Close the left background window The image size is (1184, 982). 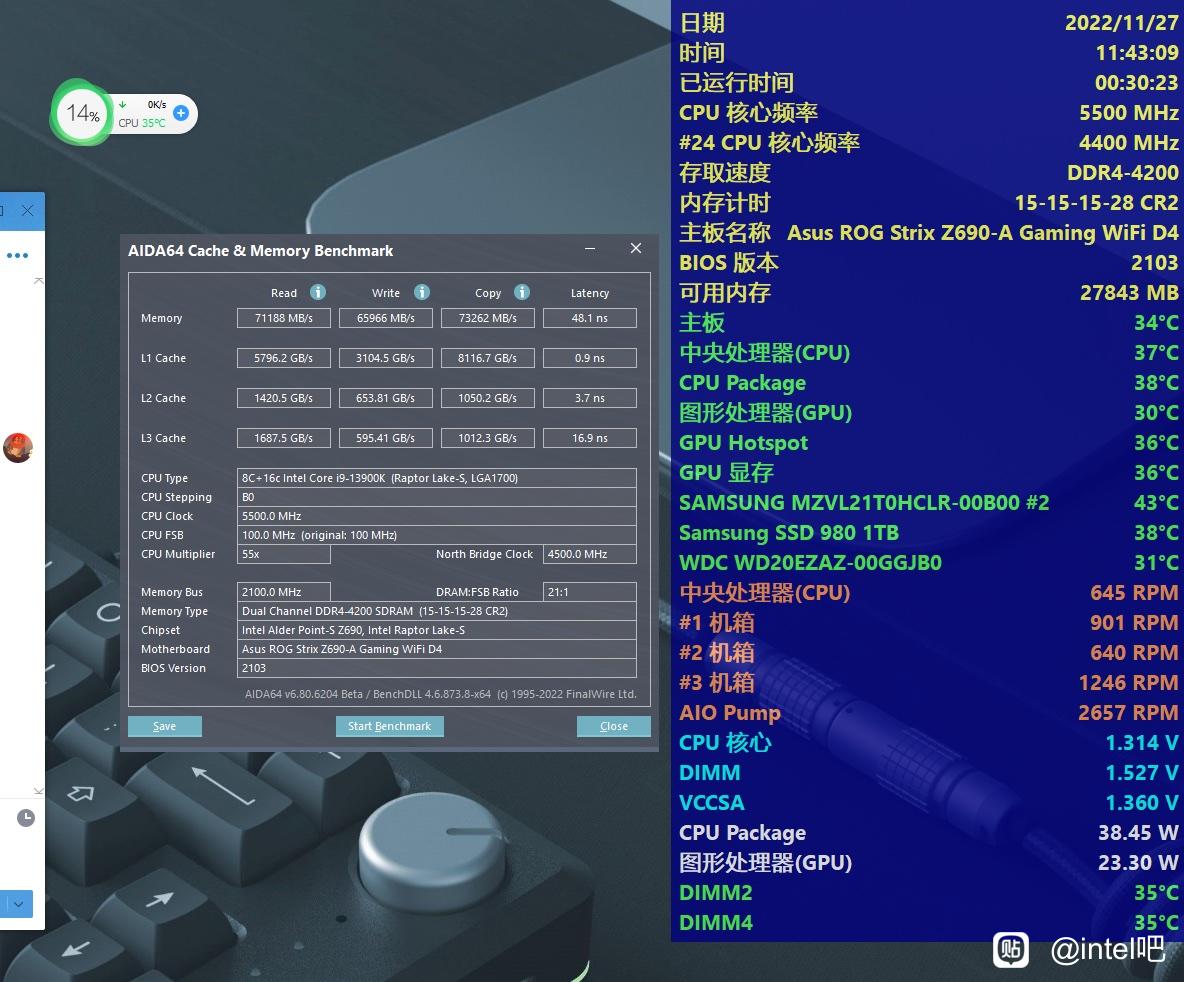point(27,211)
